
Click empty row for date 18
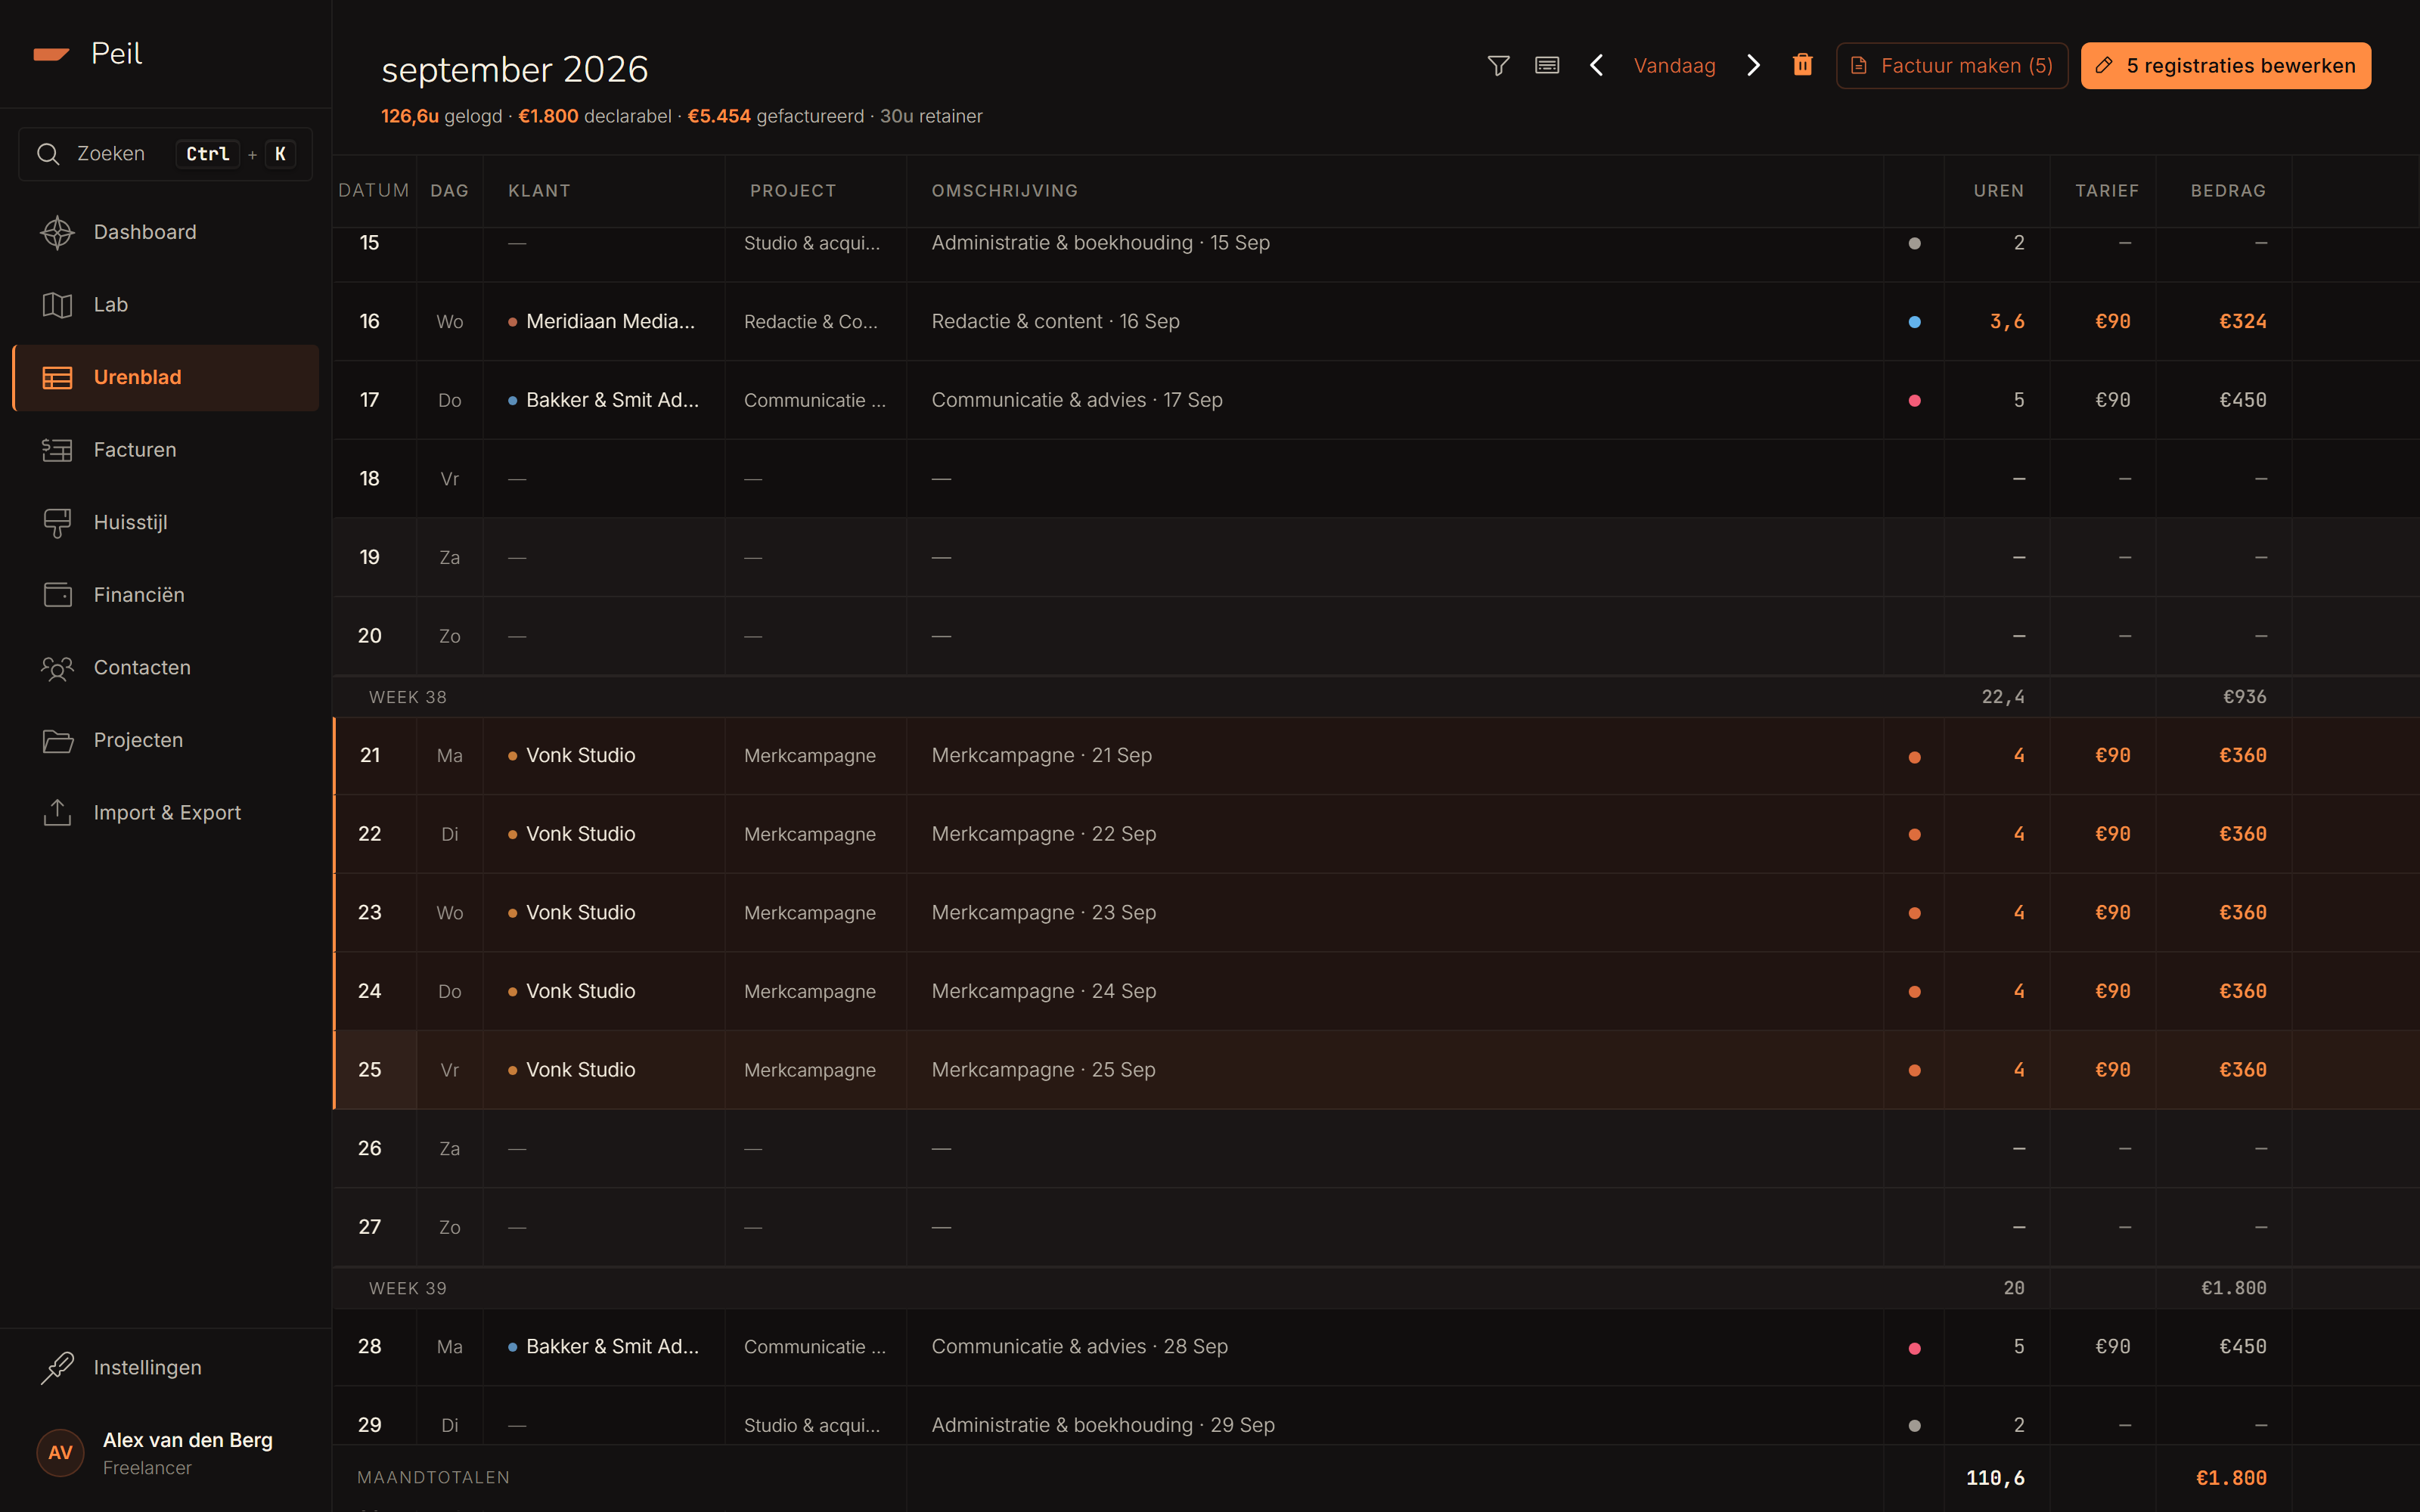[1375, 479]
